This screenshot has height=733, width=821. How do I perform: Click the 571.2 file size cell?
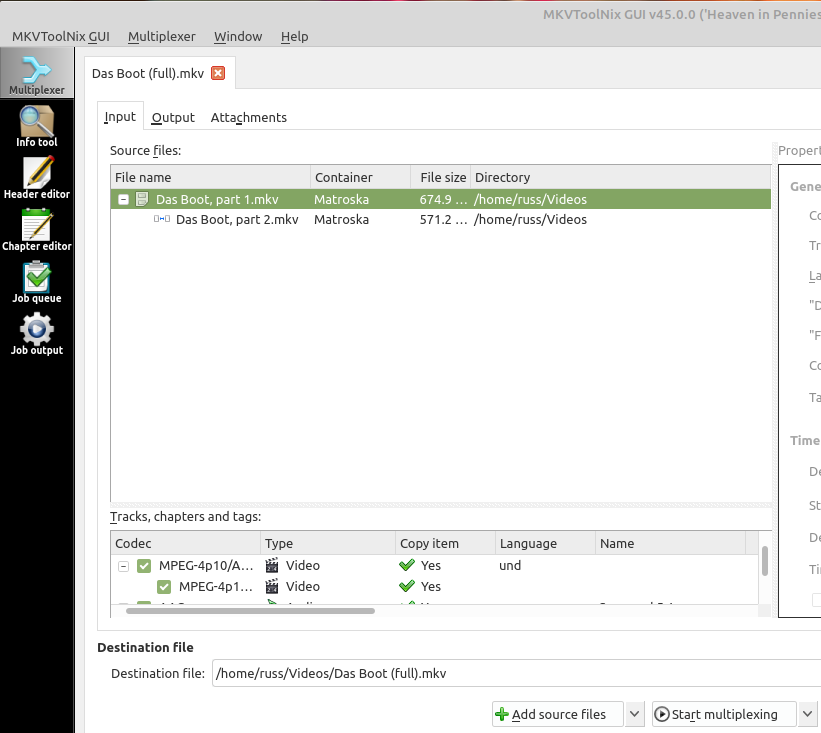point(443,219)
